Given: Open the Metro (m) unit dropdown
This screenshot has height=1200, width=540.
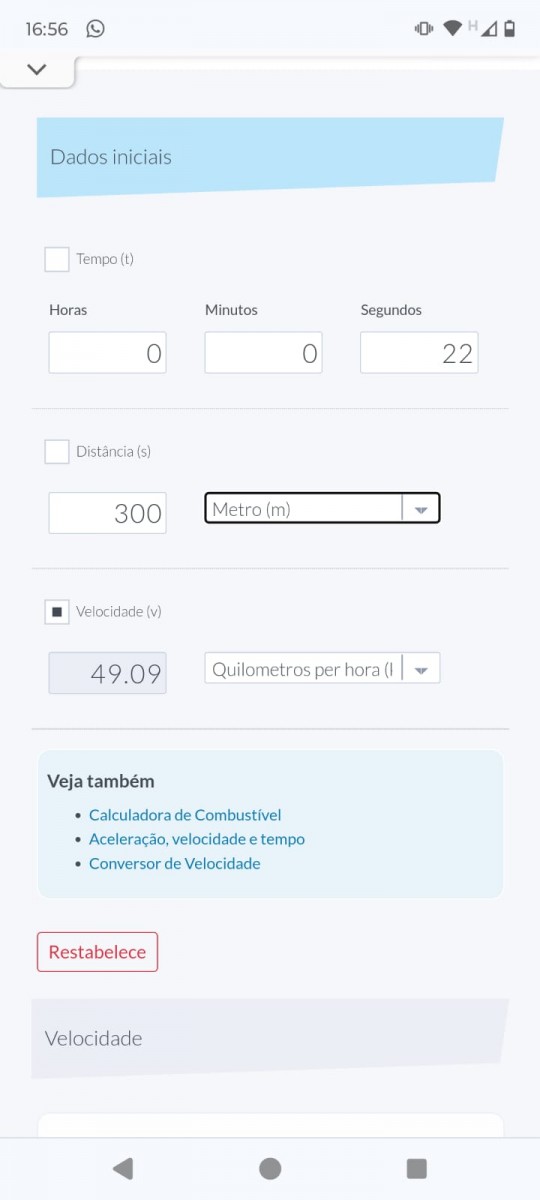Looking at the screenshot, I should (x=322, y=508).
